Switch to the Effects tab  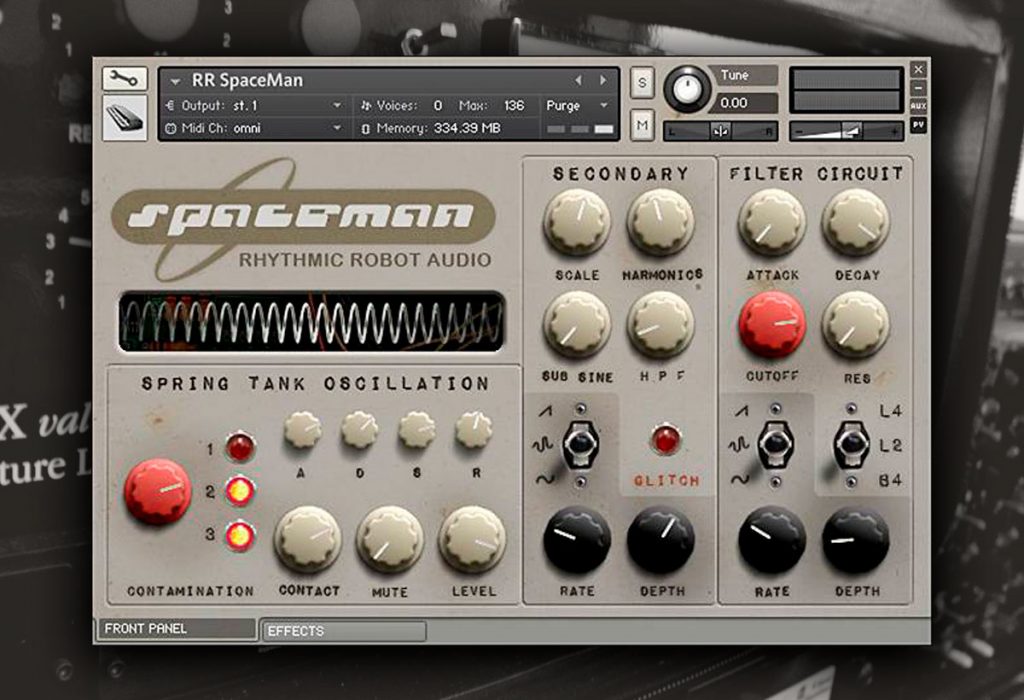pos(344,631)
